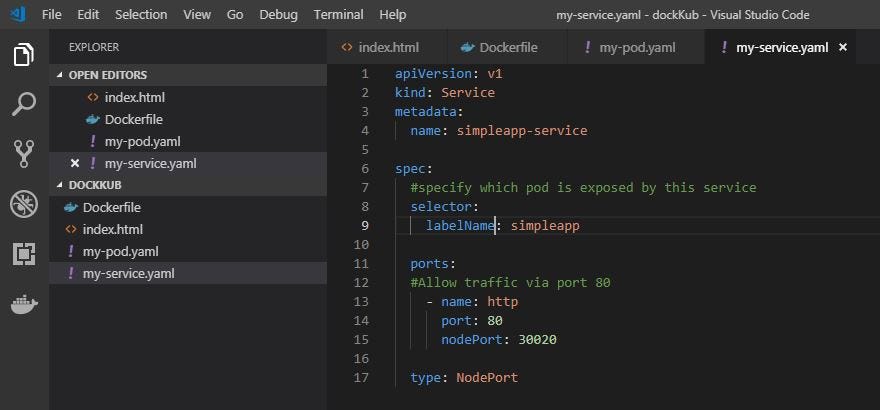Open the Debug menu
Viewport: 880px width, 410px height.
click(x=278, y=15)
